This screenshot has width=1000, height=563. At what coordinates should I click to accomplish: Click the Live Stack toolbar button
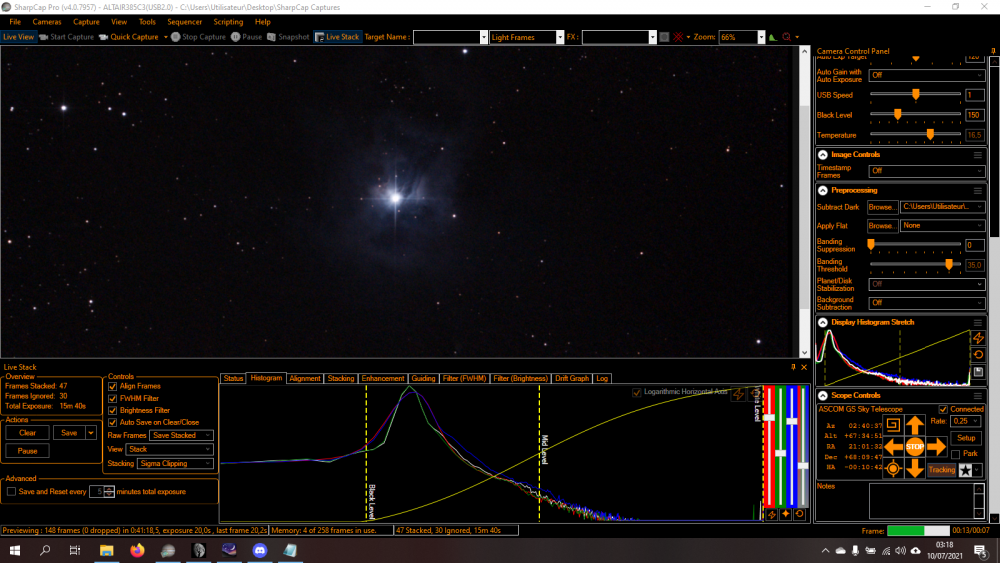pos(337,37)
